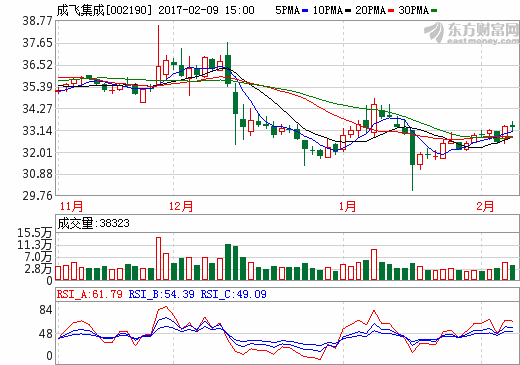Click the green 30PMA color marker
The width and height of the screenshot is (520, 365).
point(434,11)
